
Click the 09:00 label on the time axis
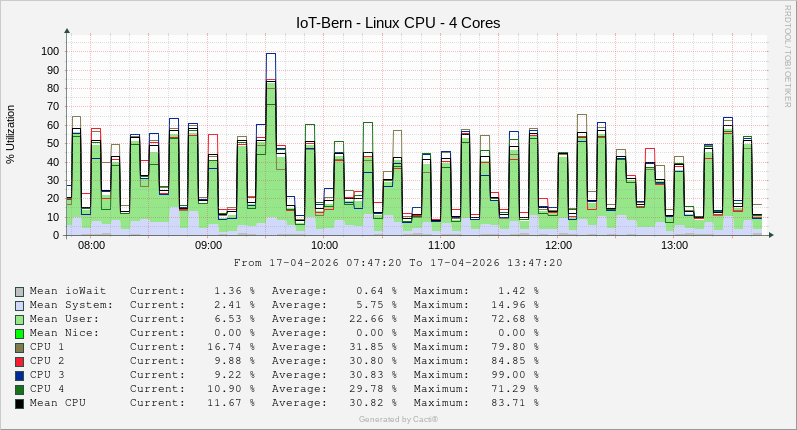pos(208,245)
